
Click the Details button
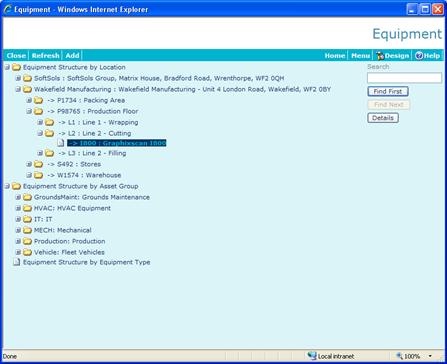pyautogui.click(x=383, y=118)
